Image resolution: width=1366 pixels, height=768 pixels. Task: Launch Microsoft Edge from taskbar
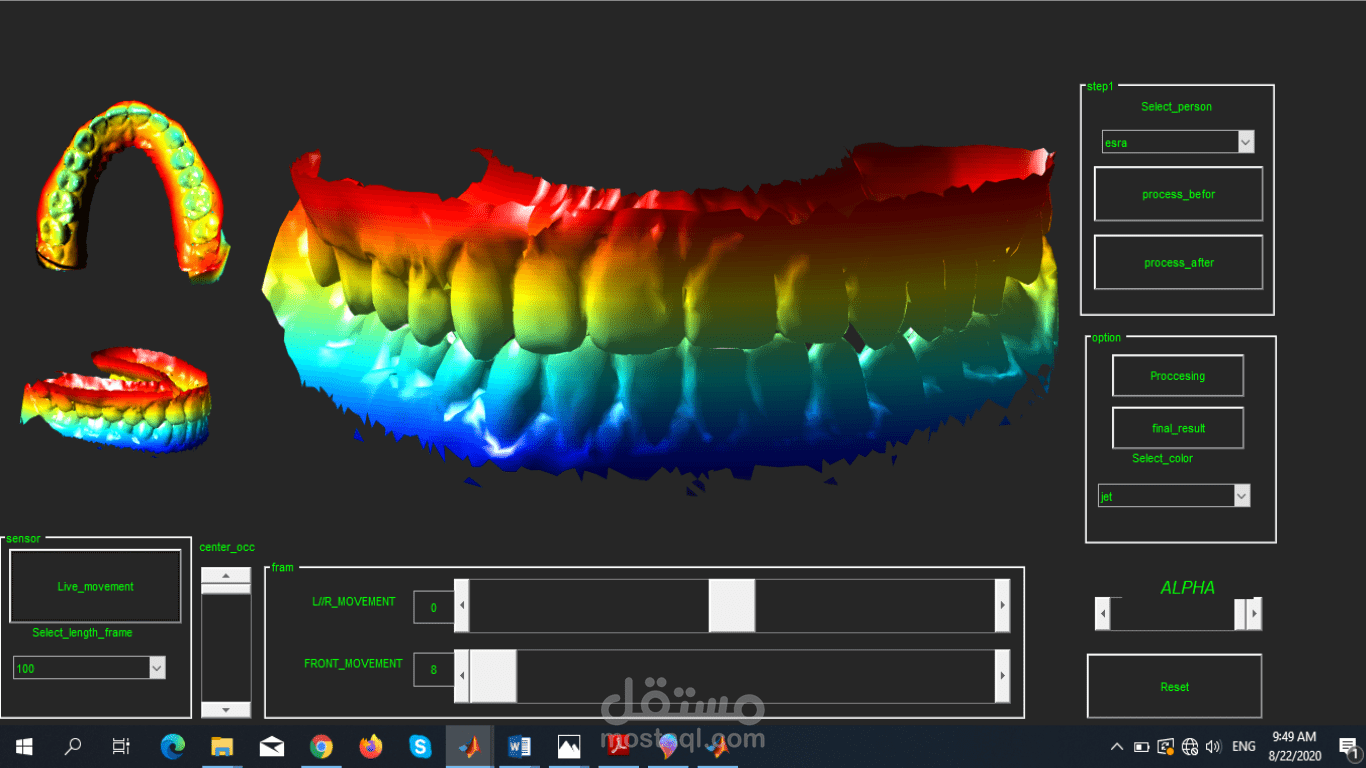click(173, 746)
